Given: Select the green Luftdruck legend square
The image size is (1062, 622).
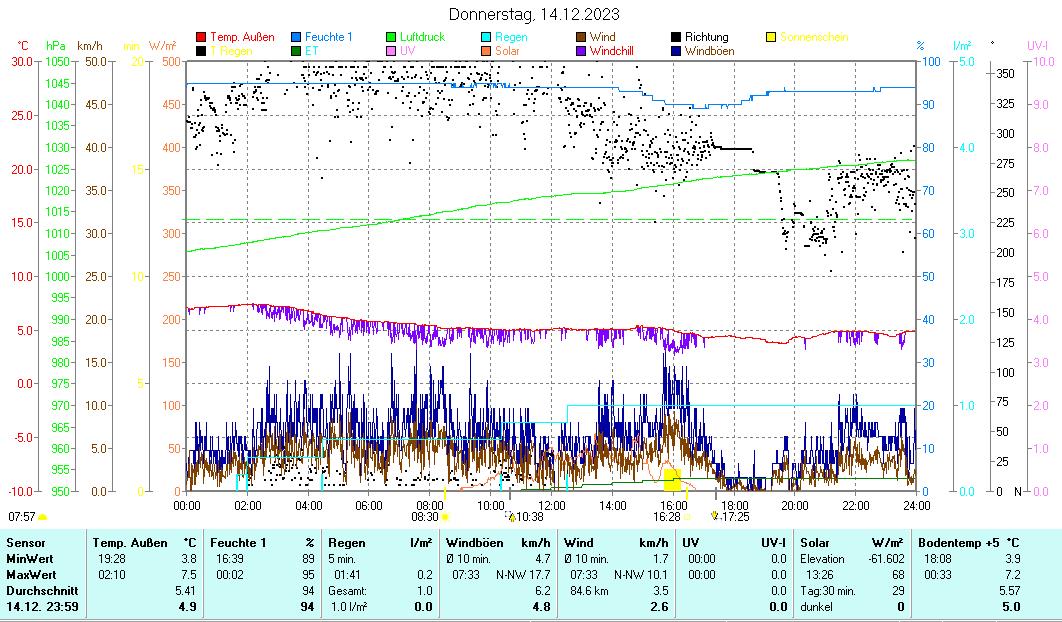Looking at the screenshot, I should click(392, 38).
